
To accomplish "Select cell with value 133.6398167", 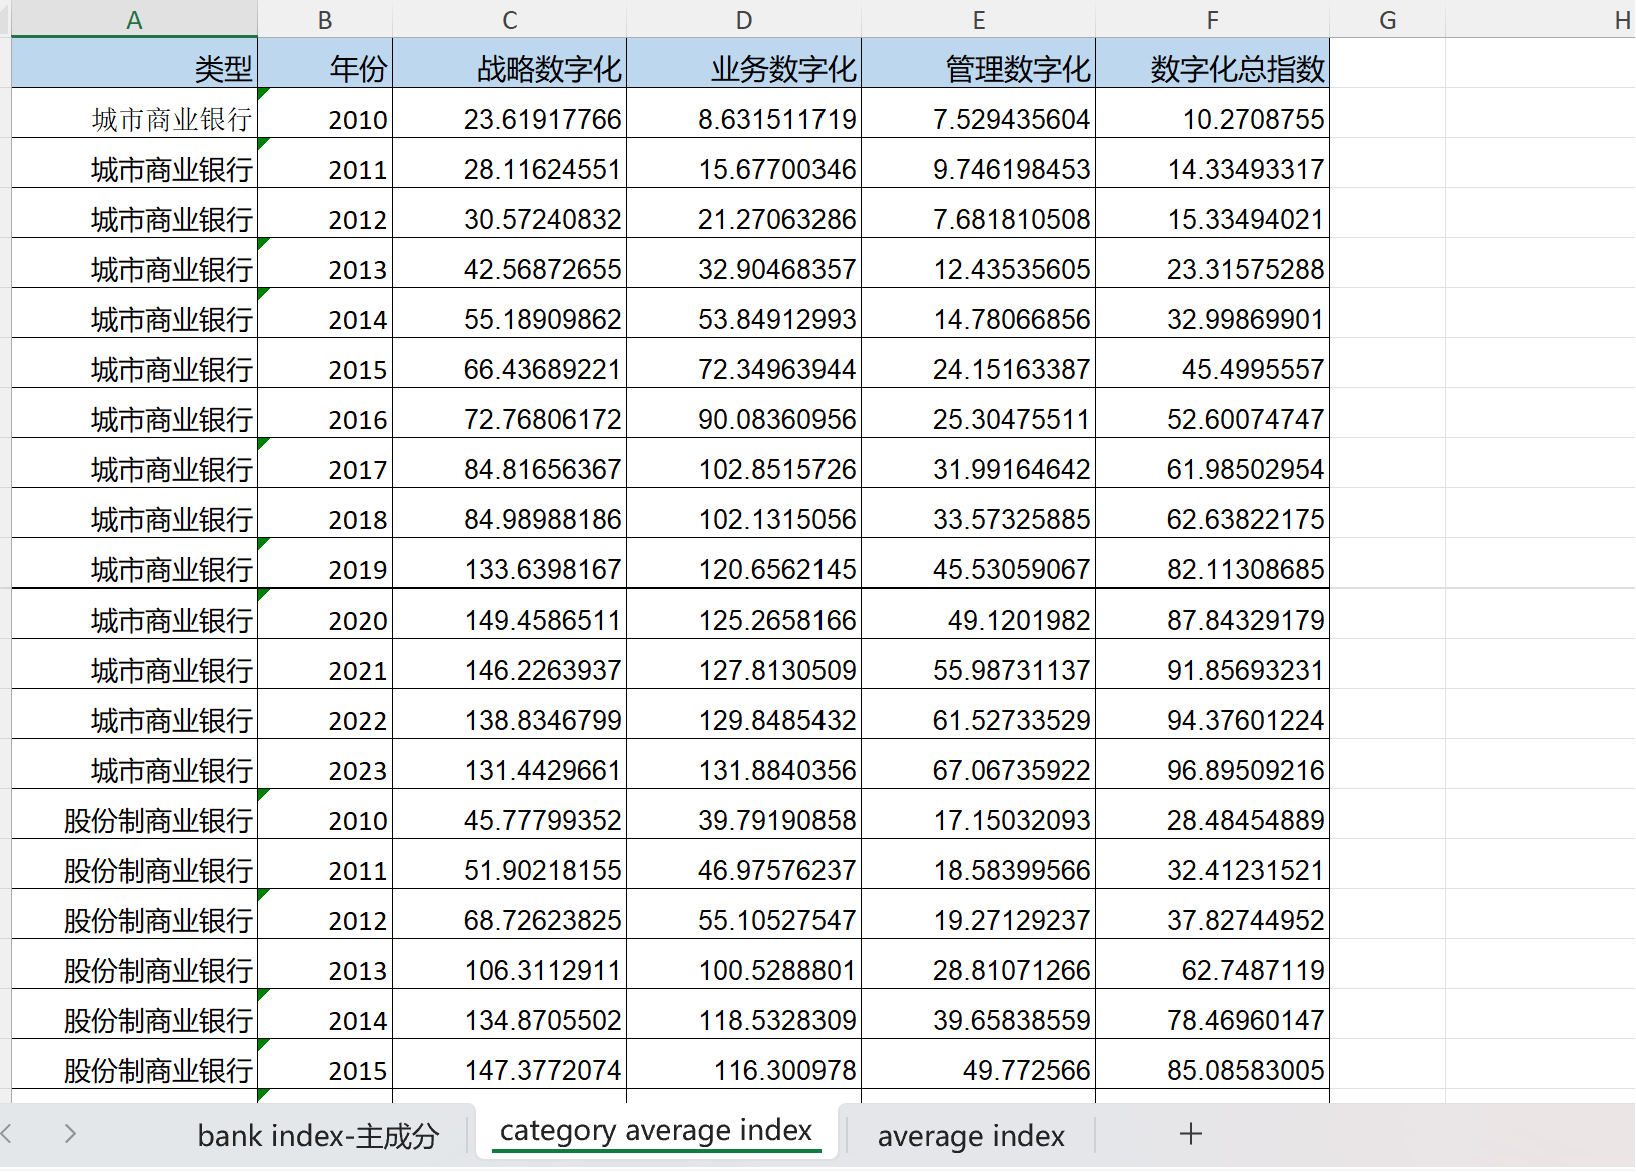I will [510, 564].
